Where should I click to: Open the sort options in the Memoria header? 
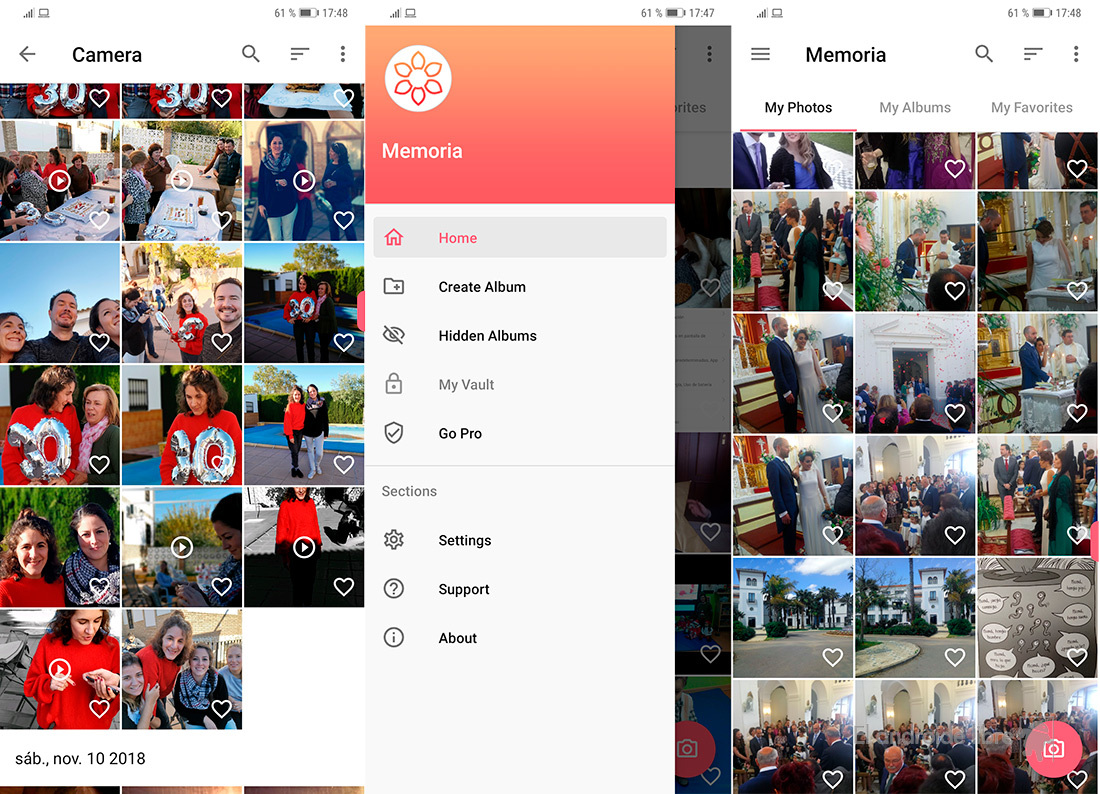click(x=1033, y=55)
